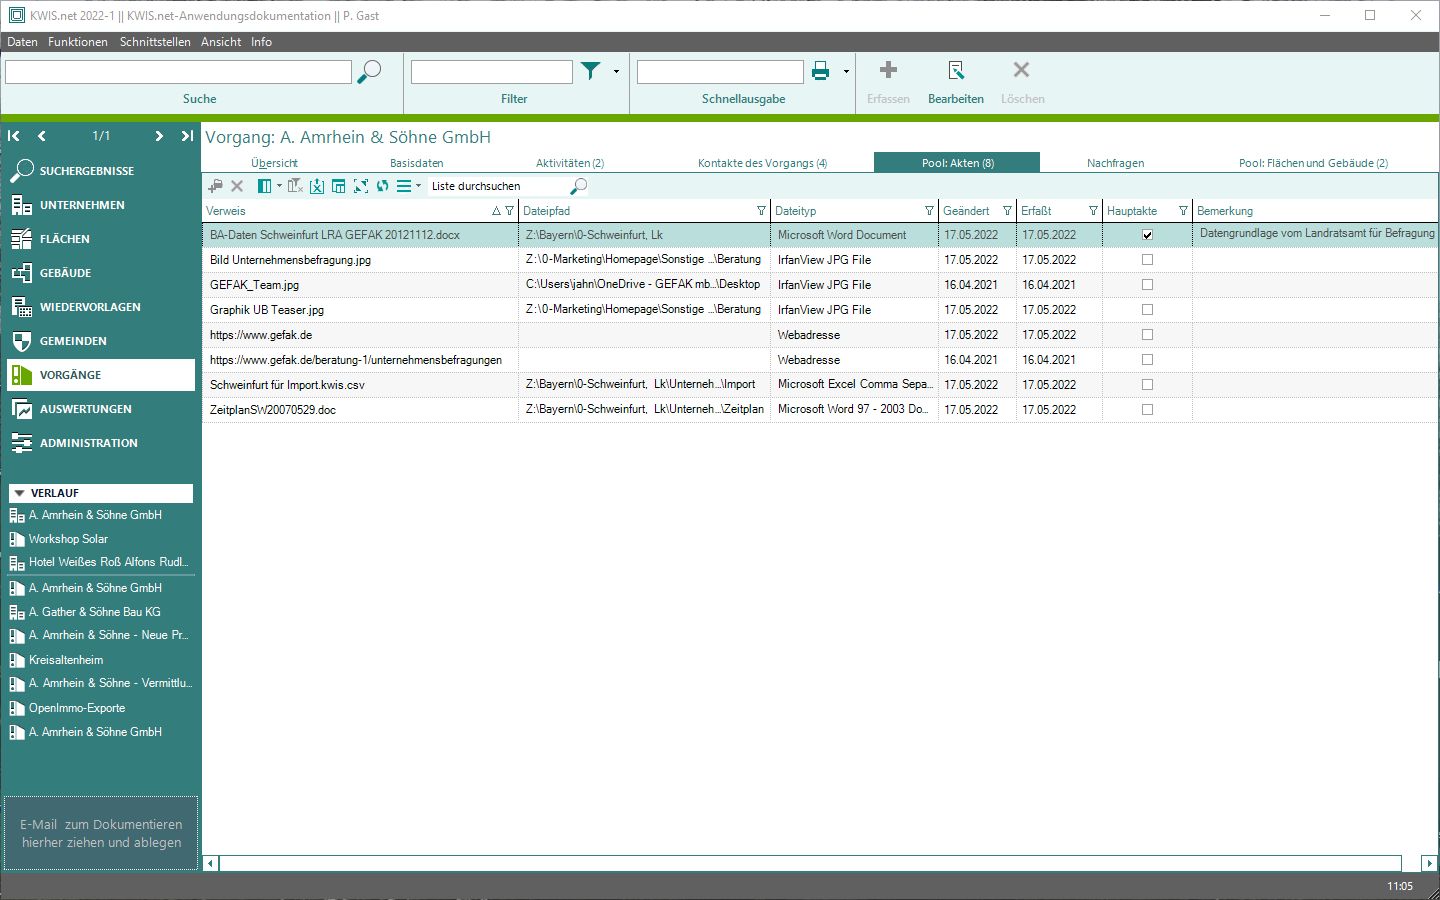Image resolution: width=1440 pixels, height=900 pixels.
Task: Switch to the Kontakte des Vorgangs (4) tab
Action: pyautogui.click(x=762, y=163)
